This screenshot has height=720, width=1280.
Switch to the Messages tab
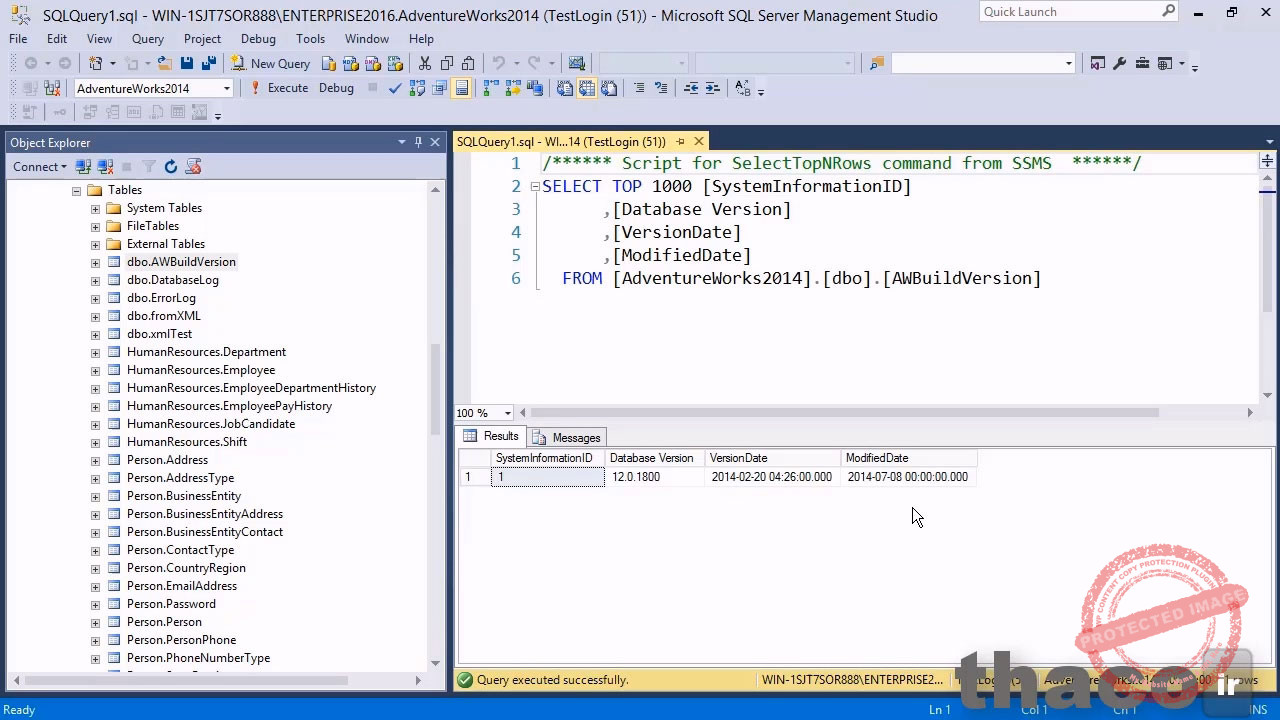pos(567,437)
